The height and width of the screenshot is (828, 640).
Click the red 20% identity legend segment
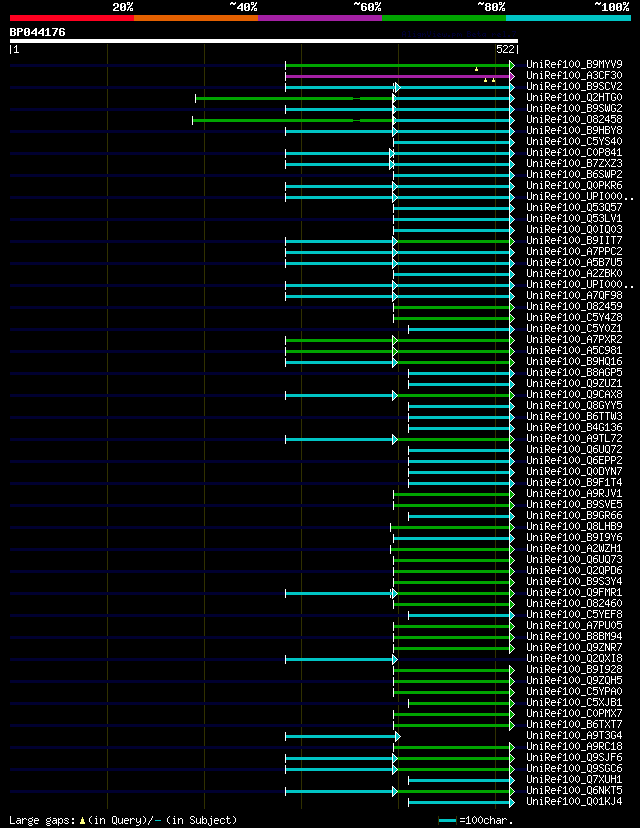coord(72,18)
